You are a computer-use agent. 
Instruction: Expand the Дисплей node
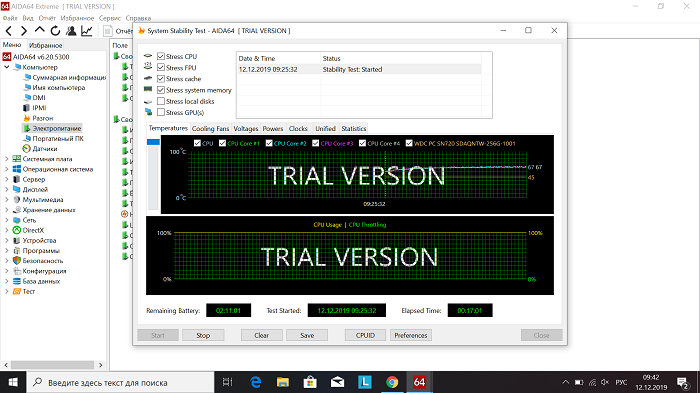pyautogui.click(x=7, y=189)
